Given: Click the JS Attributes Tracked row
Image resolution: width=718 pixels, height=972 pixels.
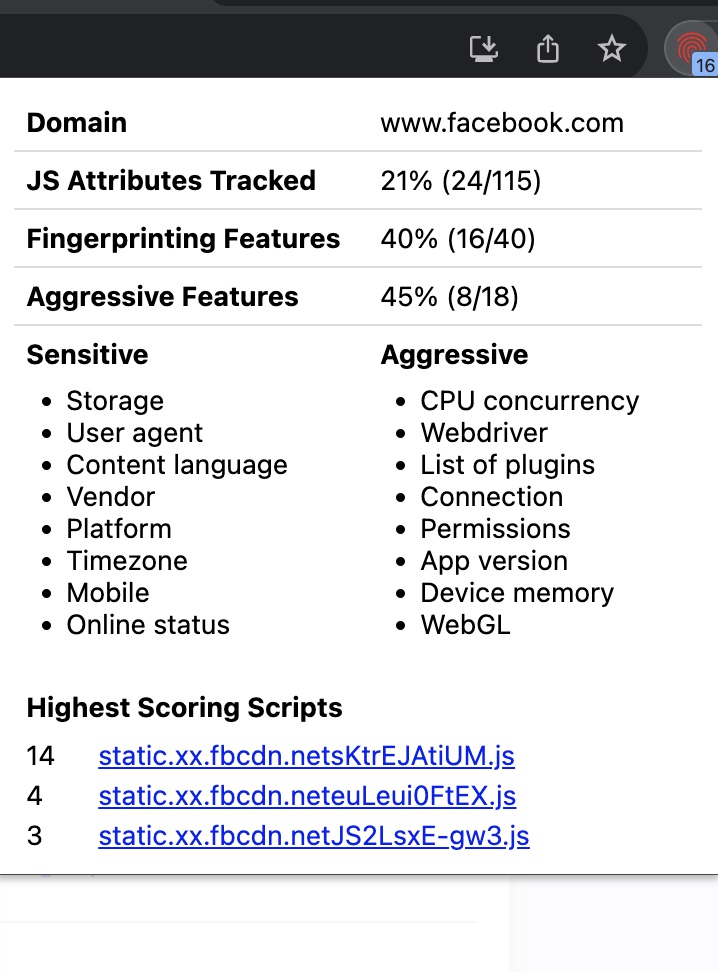Looking at the screenshot, I should pos(171,181).
